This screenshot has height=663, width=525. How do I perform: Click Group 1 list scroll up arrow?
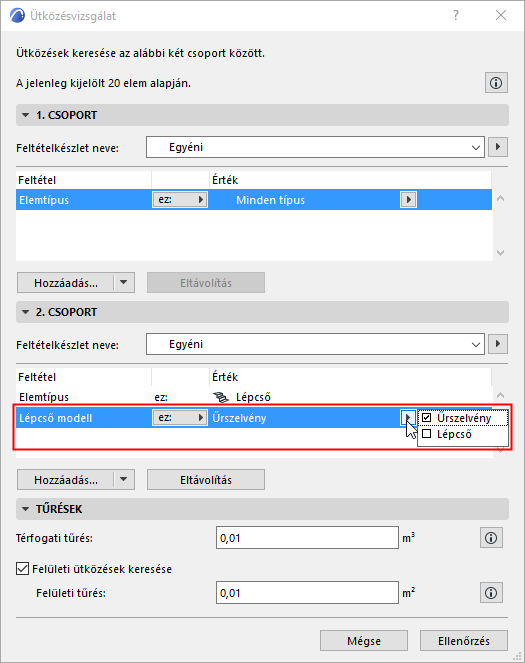pos(500,198)
